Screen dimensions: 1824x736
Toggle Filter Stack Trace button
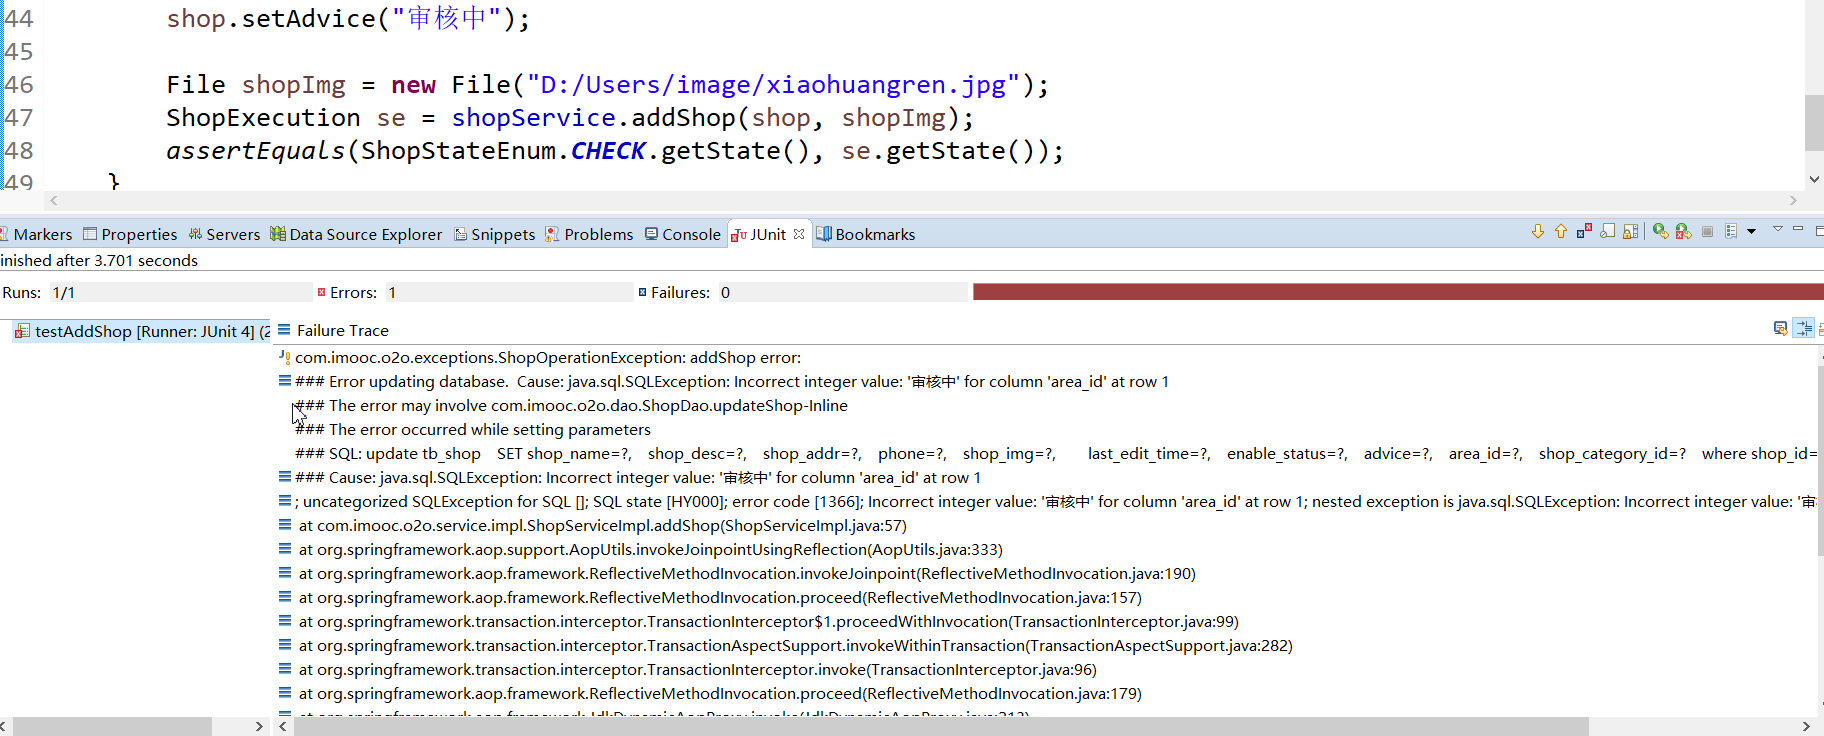[x=1804, y=328]
